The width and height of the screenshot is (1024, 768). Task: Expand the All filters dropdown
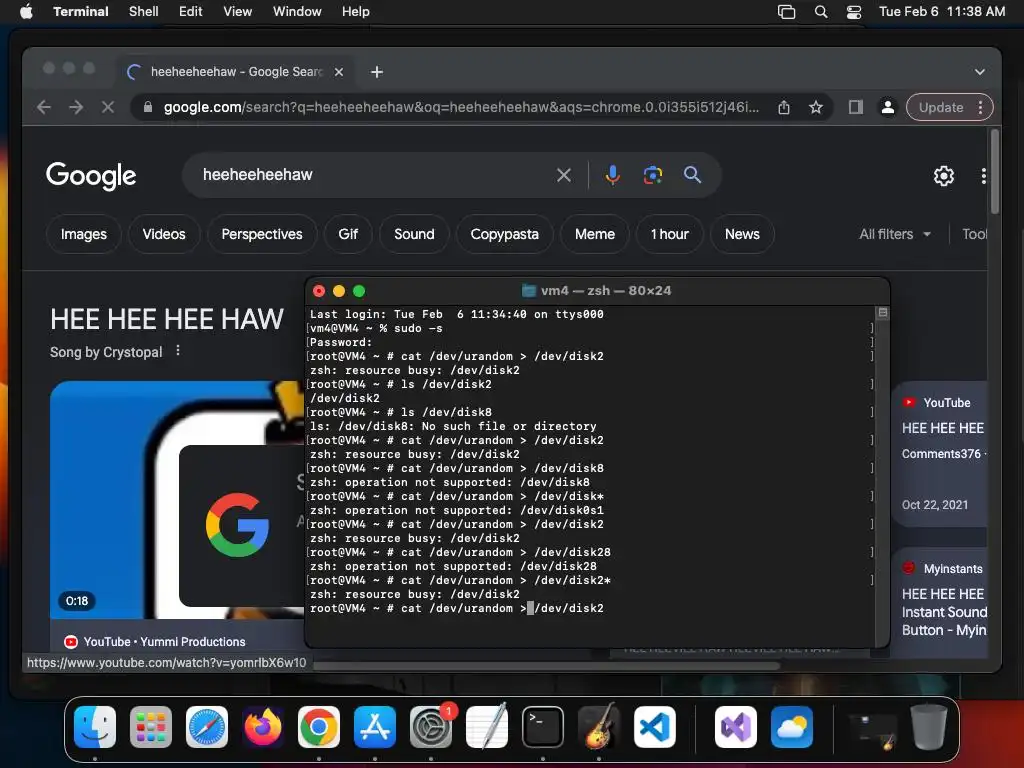tap(895, 234)
